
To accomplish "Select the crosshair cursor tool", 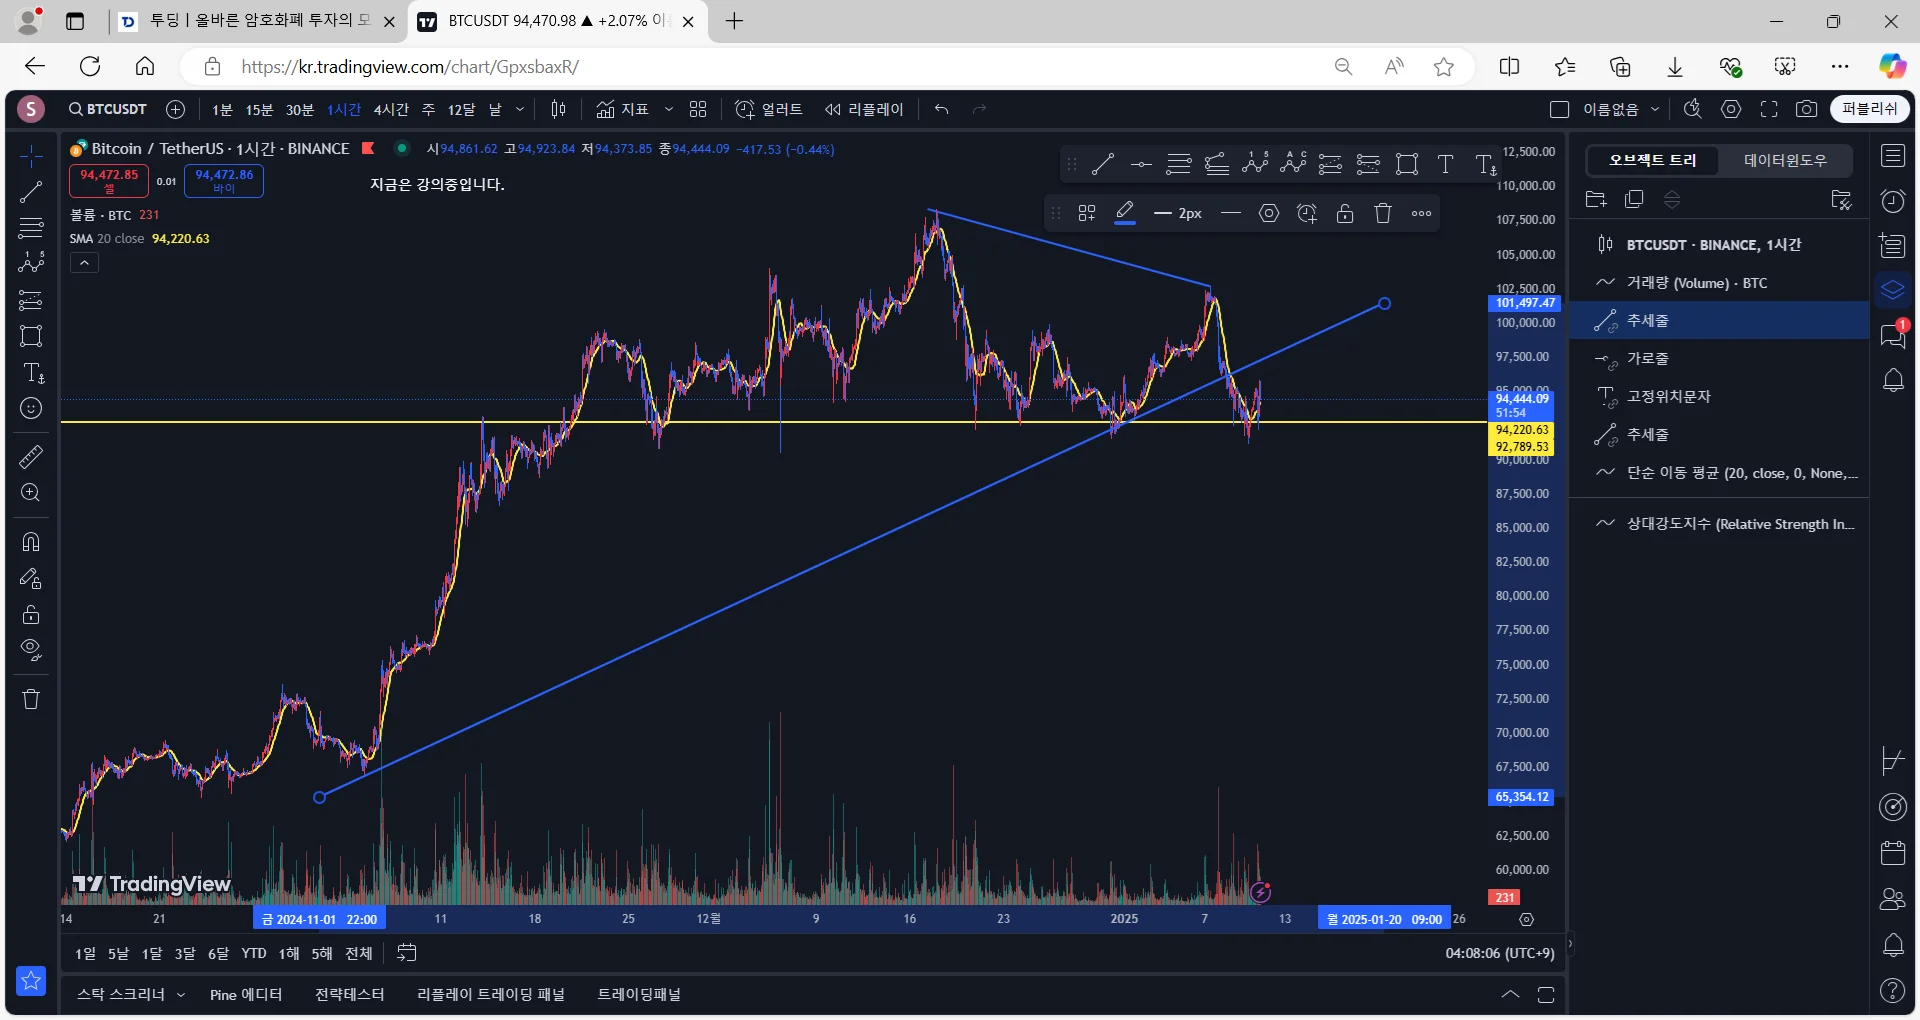I will point(31,156).
